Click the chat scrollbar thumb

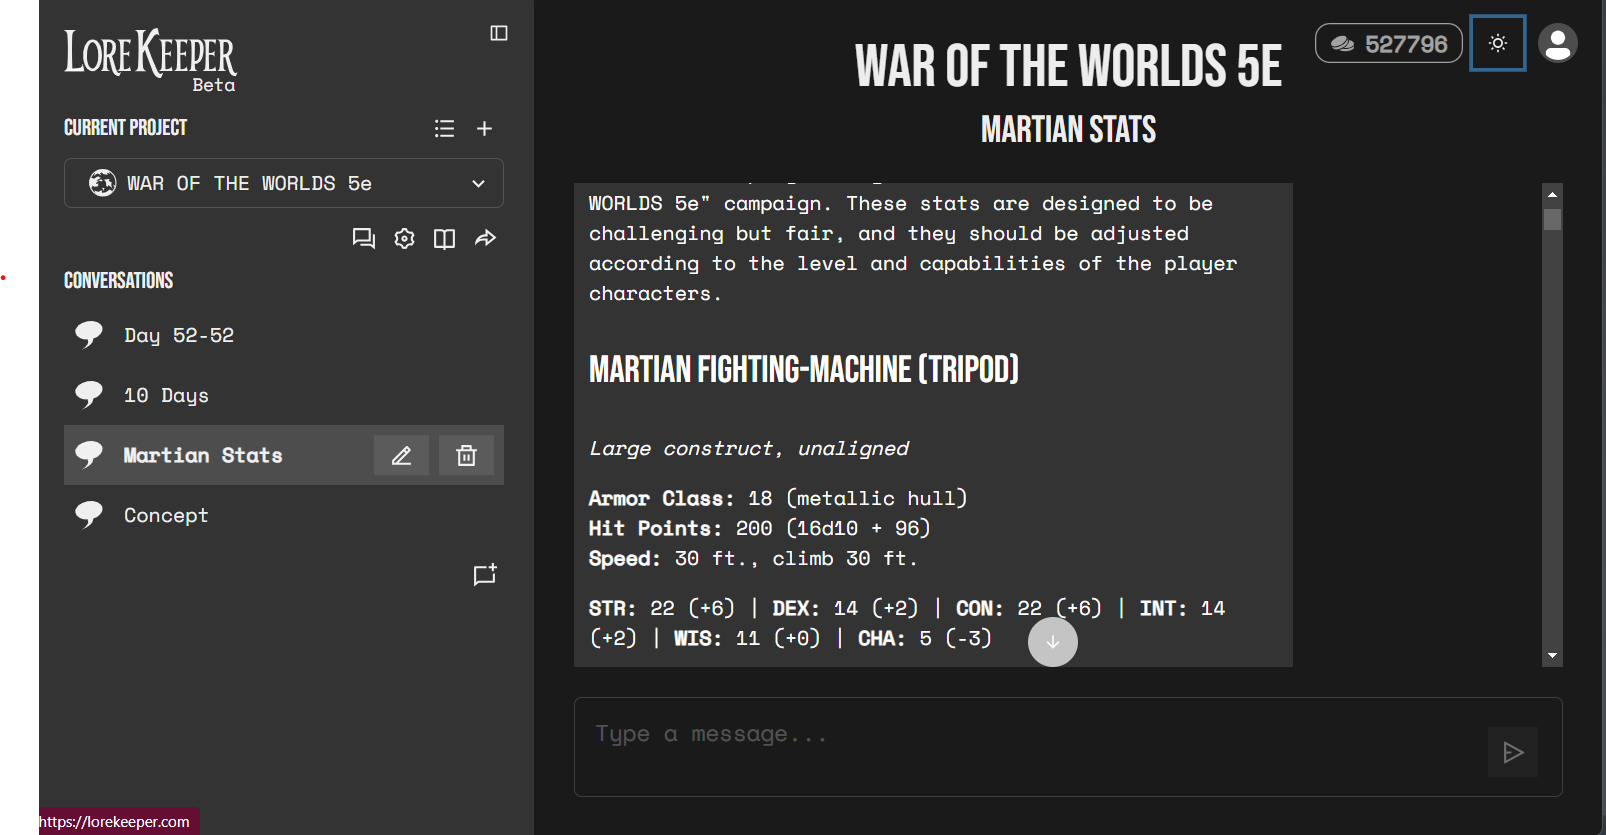[1552, 219]
